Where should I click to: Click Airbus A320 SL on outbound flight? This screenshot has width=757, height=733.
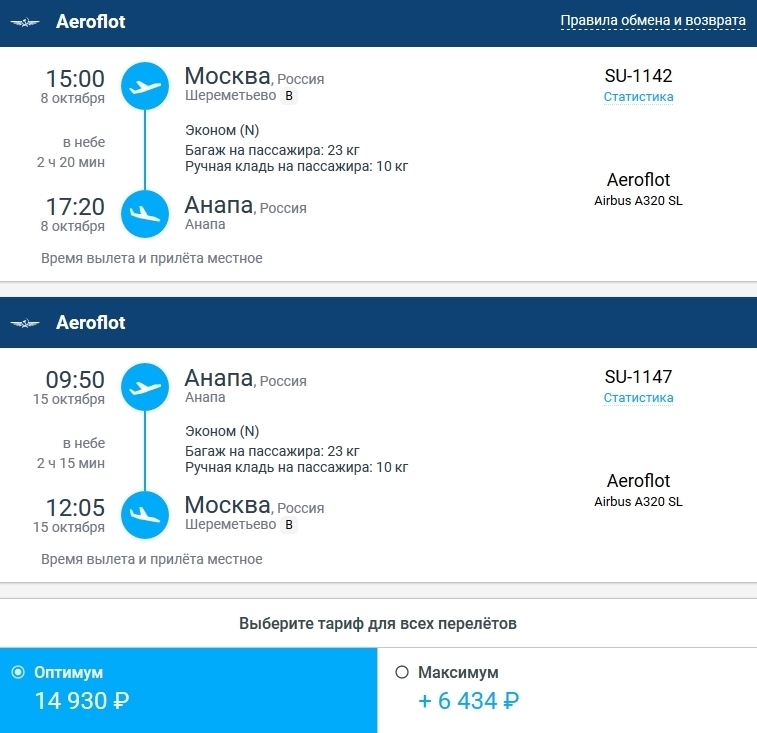638,200
